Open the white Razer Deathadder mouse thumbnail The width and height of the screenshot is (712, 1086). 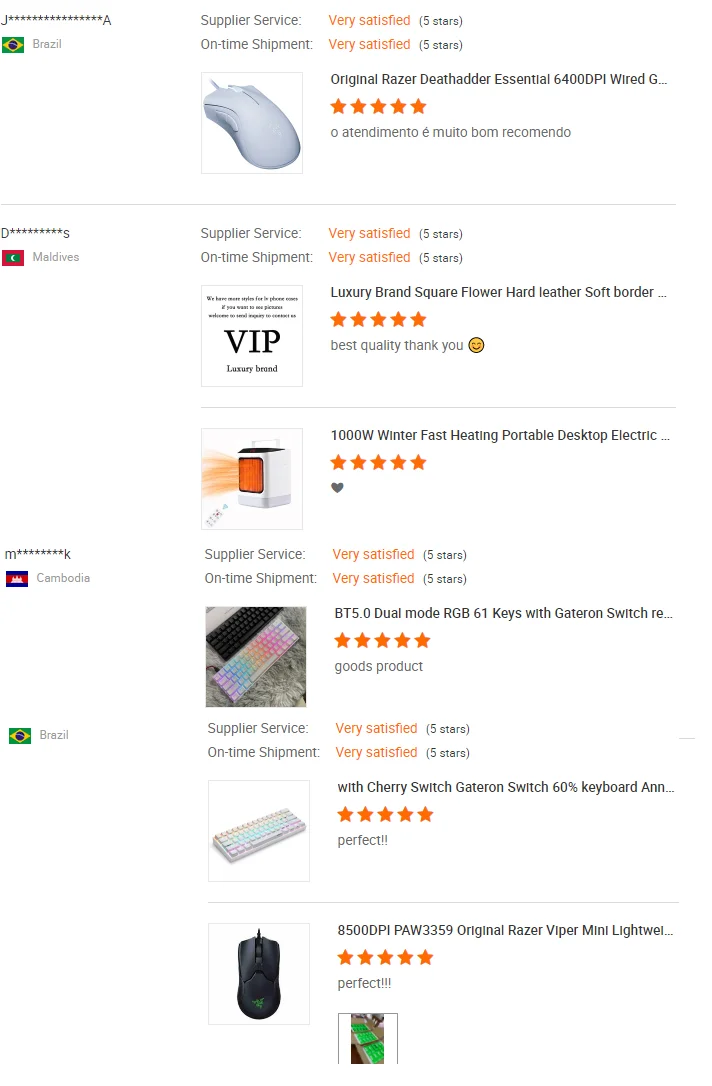252,123
